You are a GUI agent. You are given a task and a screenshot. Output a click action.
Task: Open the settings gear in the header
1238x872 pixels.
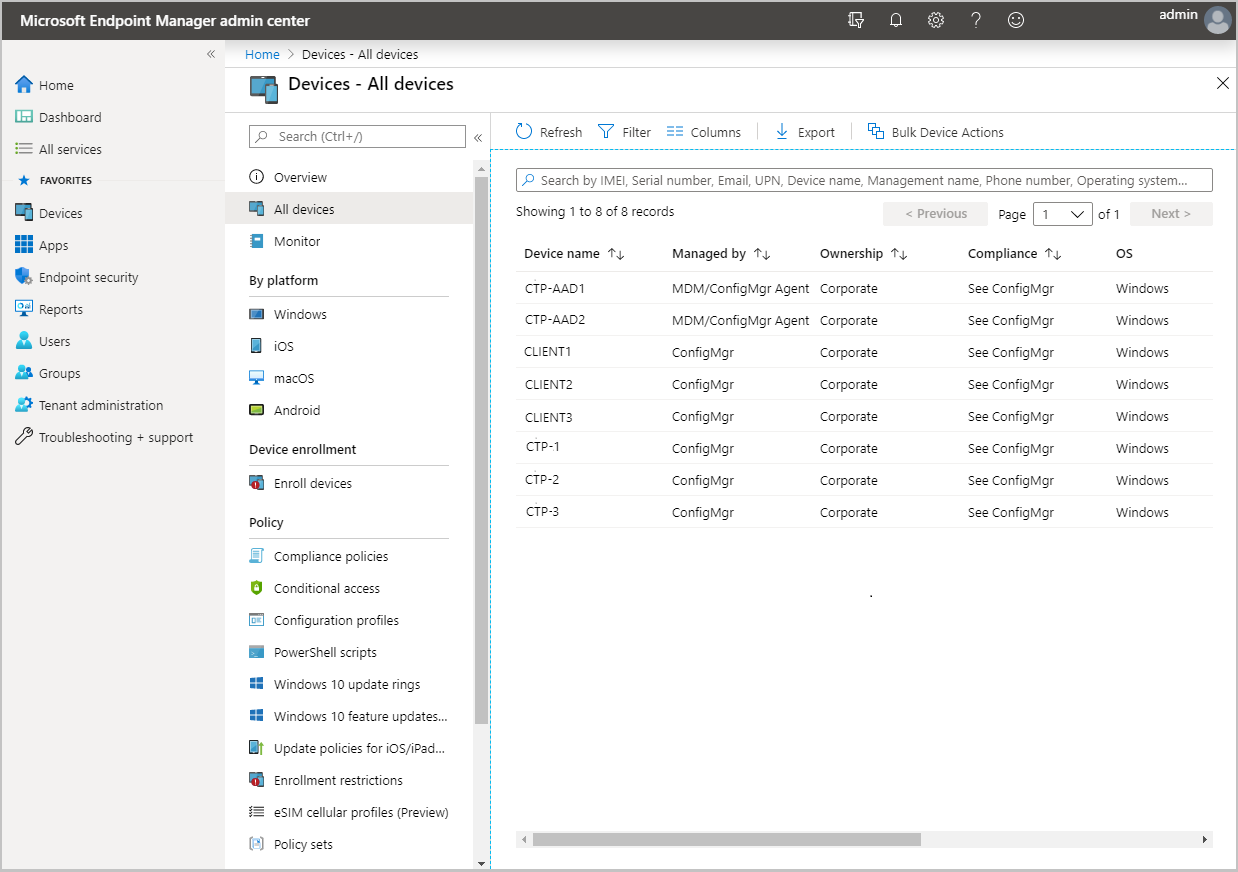[935, 19]
